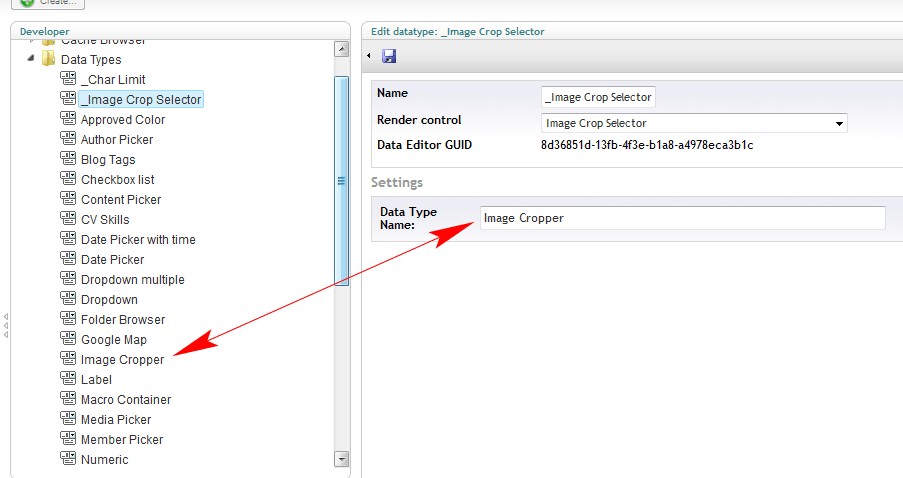Select _Char Limit data type

(x=113, y=79)
